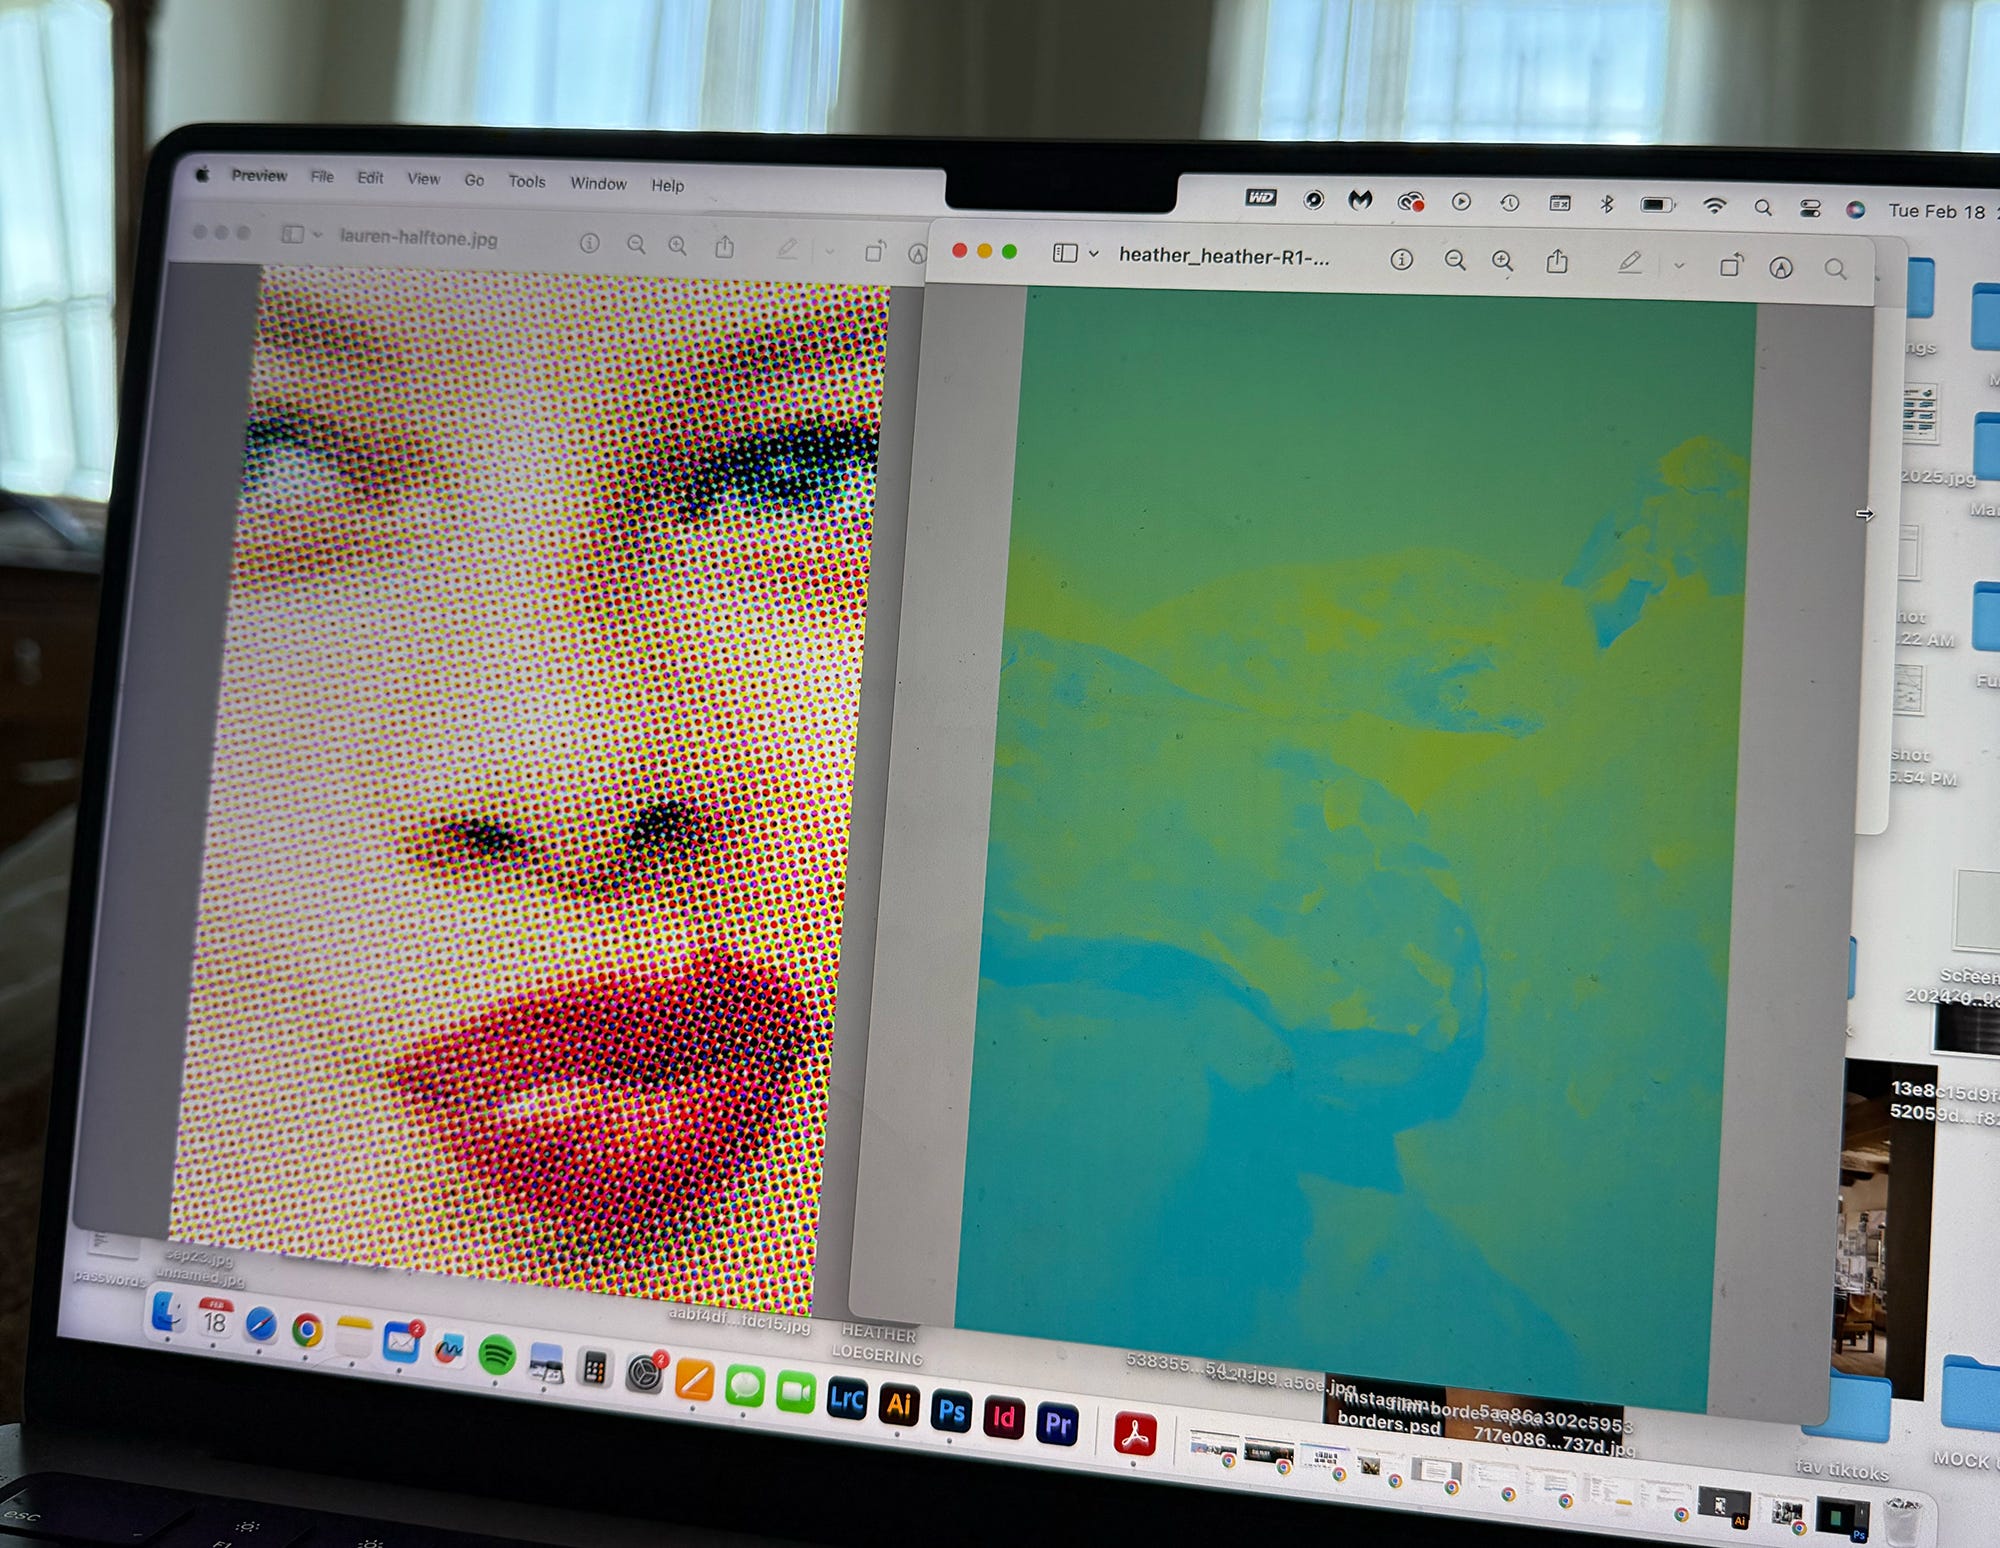
Task: Click the lauren-halftone.jpg window title
Action: tap(418, 238)
